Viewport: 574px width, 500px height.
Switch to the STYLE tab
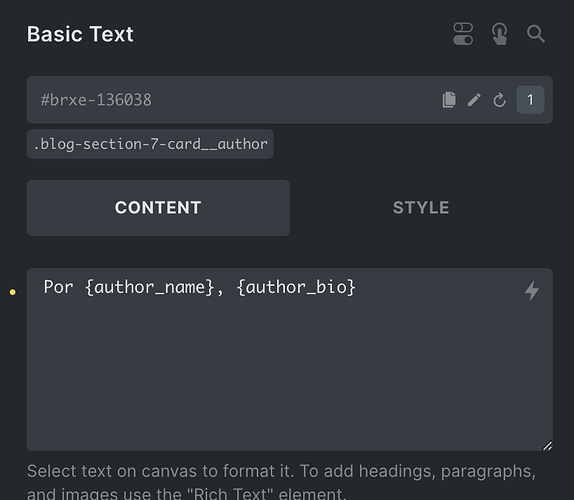421,208
